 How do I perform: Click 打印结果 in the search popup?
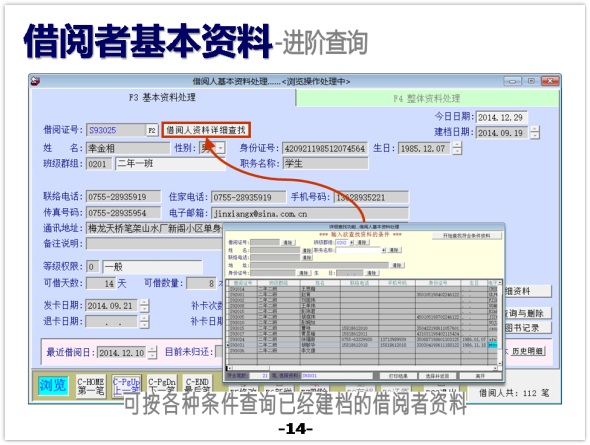[398, 376]
